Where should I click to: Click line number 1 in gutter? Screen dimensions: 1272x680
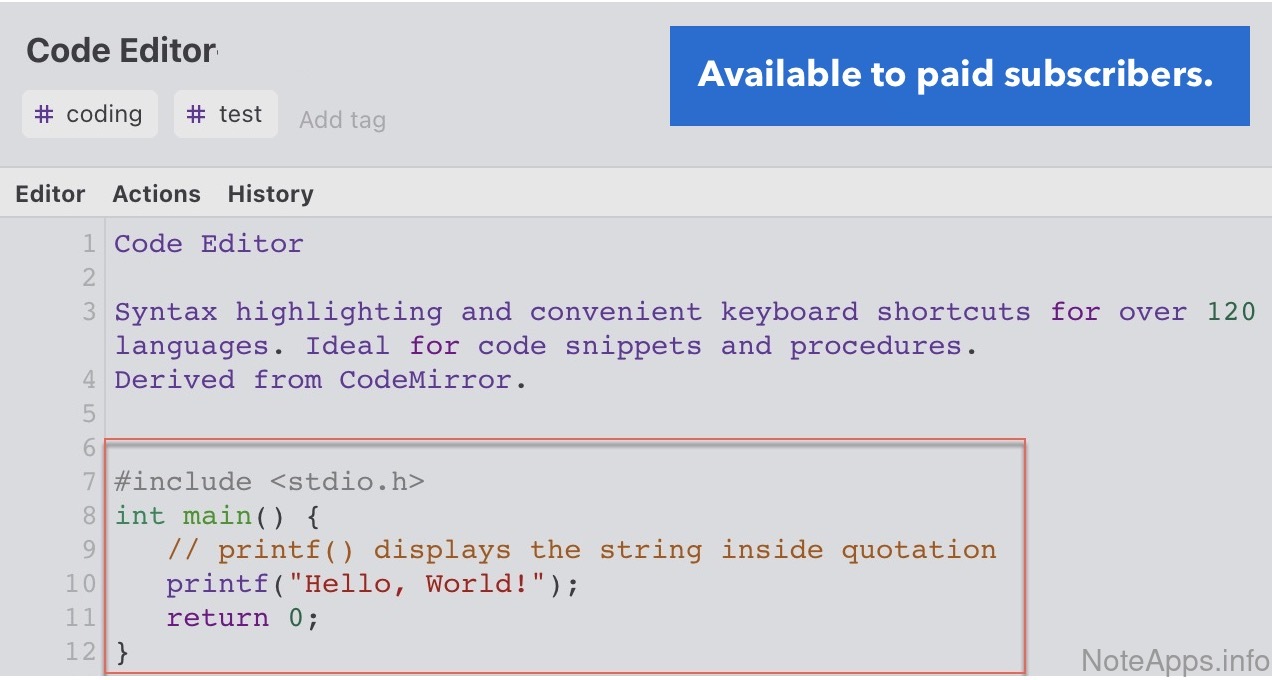coord(89,244)
